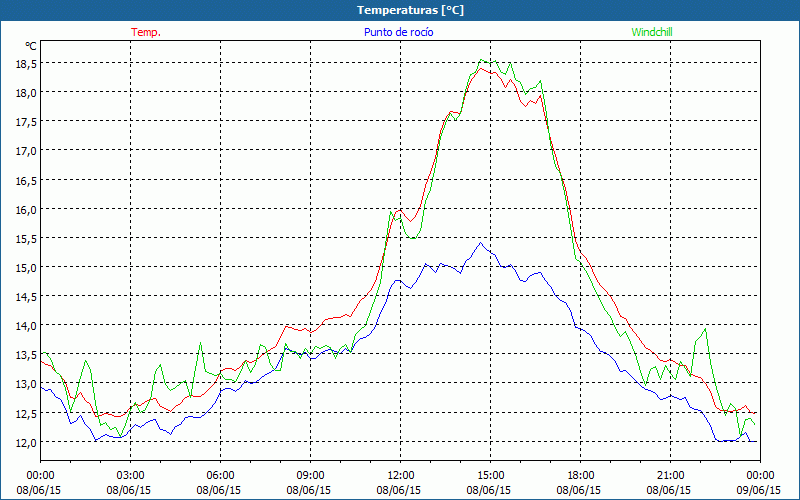Click the 18,5 y-axis value
The width and height of the screenshot is (800, 500).
coord(26,63)
